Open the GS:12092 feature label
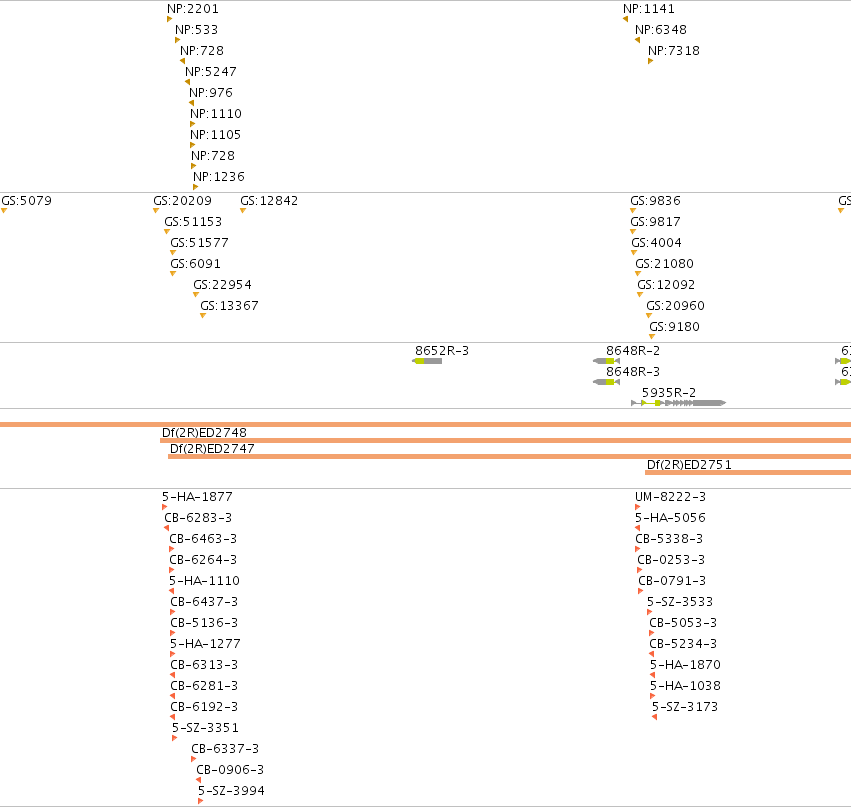This screenshot has width=851, height=807. (x=666, y=284)
